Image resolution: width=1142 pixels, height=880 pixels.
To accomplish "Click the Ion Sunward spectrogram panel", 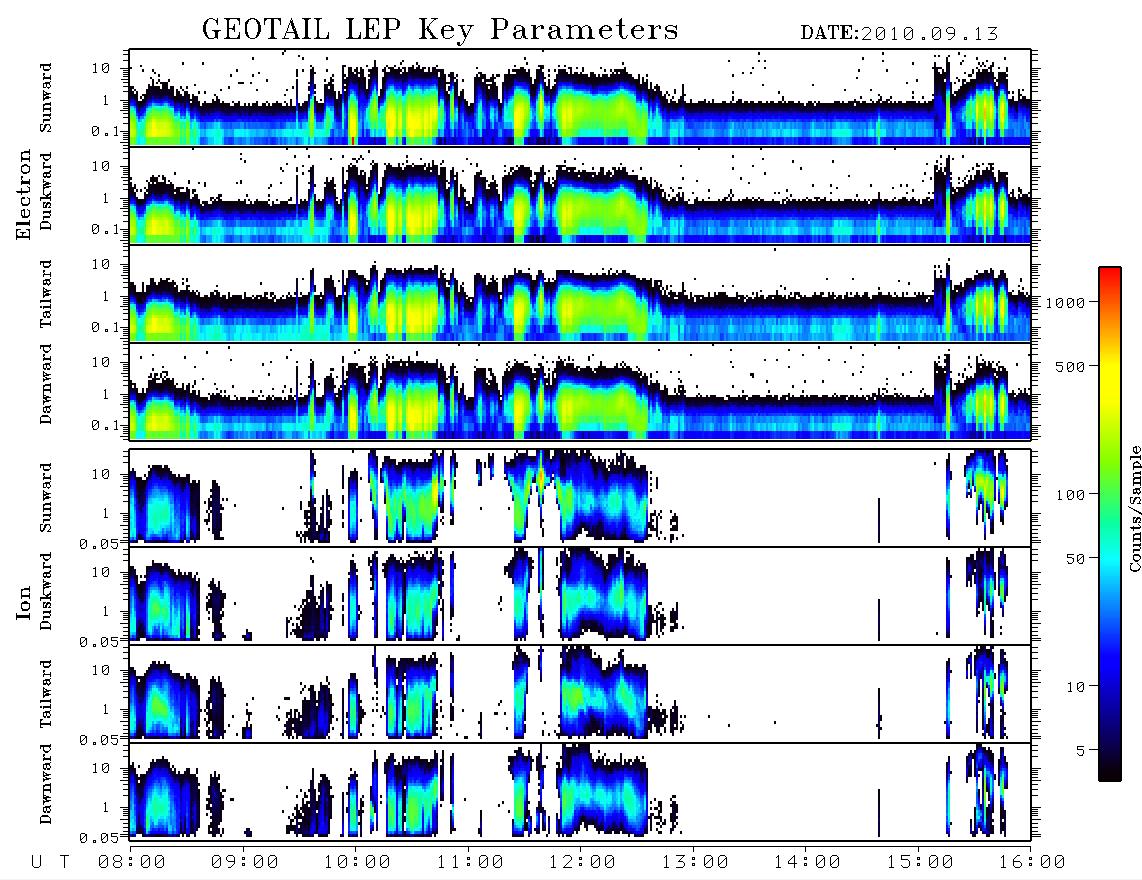I will pyautogui.click(x=580, y=498).
